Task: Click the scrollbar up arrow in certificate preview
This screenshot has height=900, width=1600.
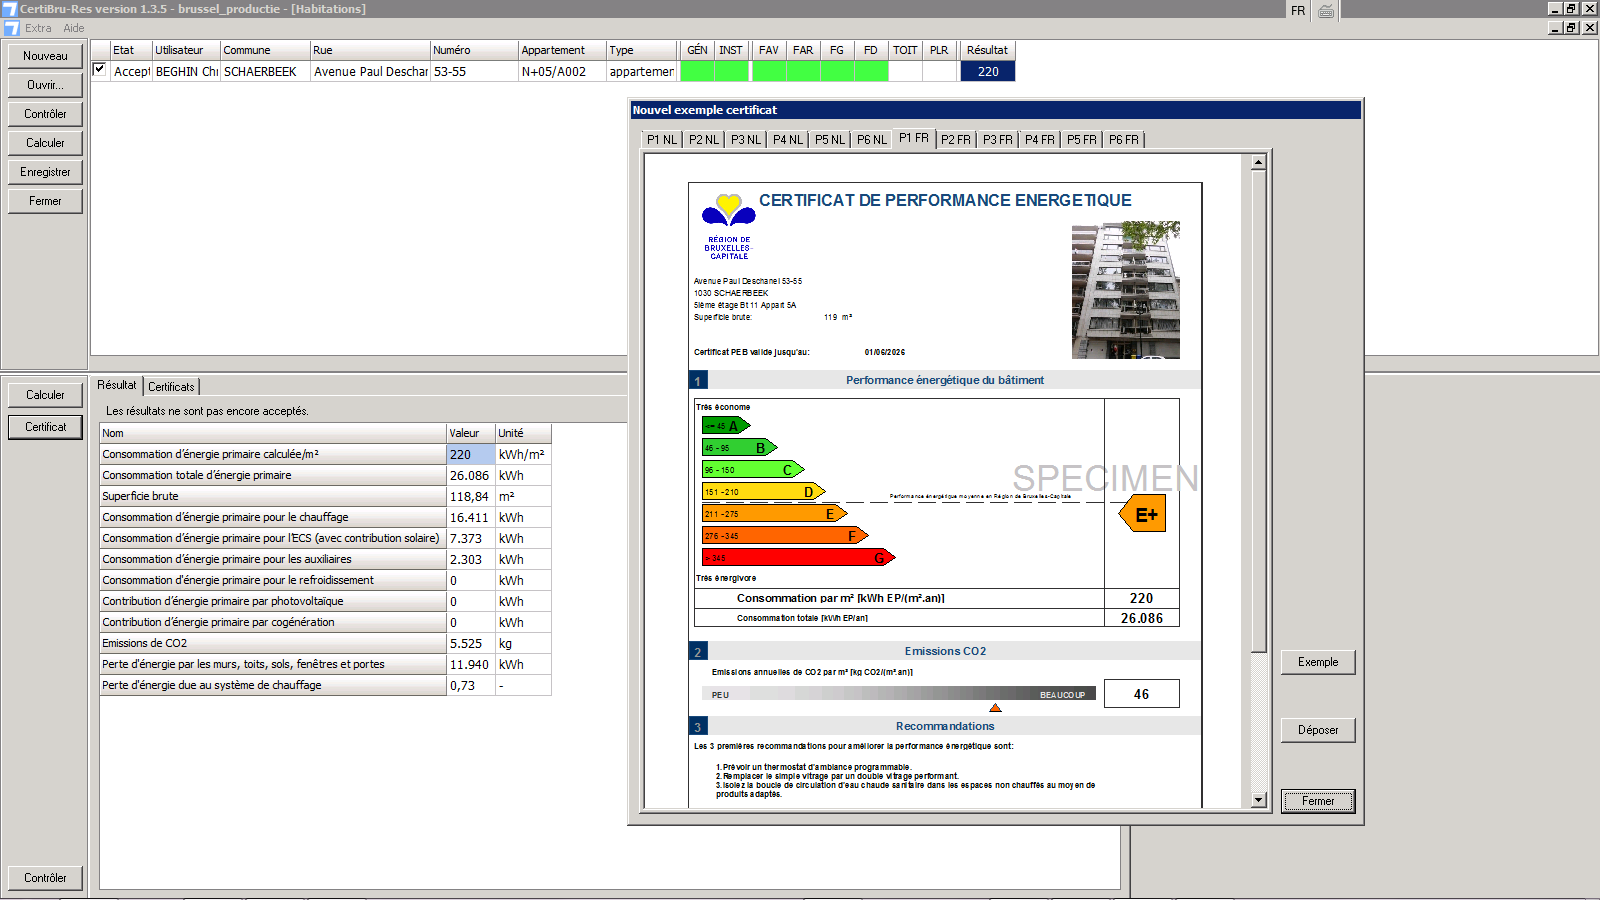Action: click(1259, 162)
